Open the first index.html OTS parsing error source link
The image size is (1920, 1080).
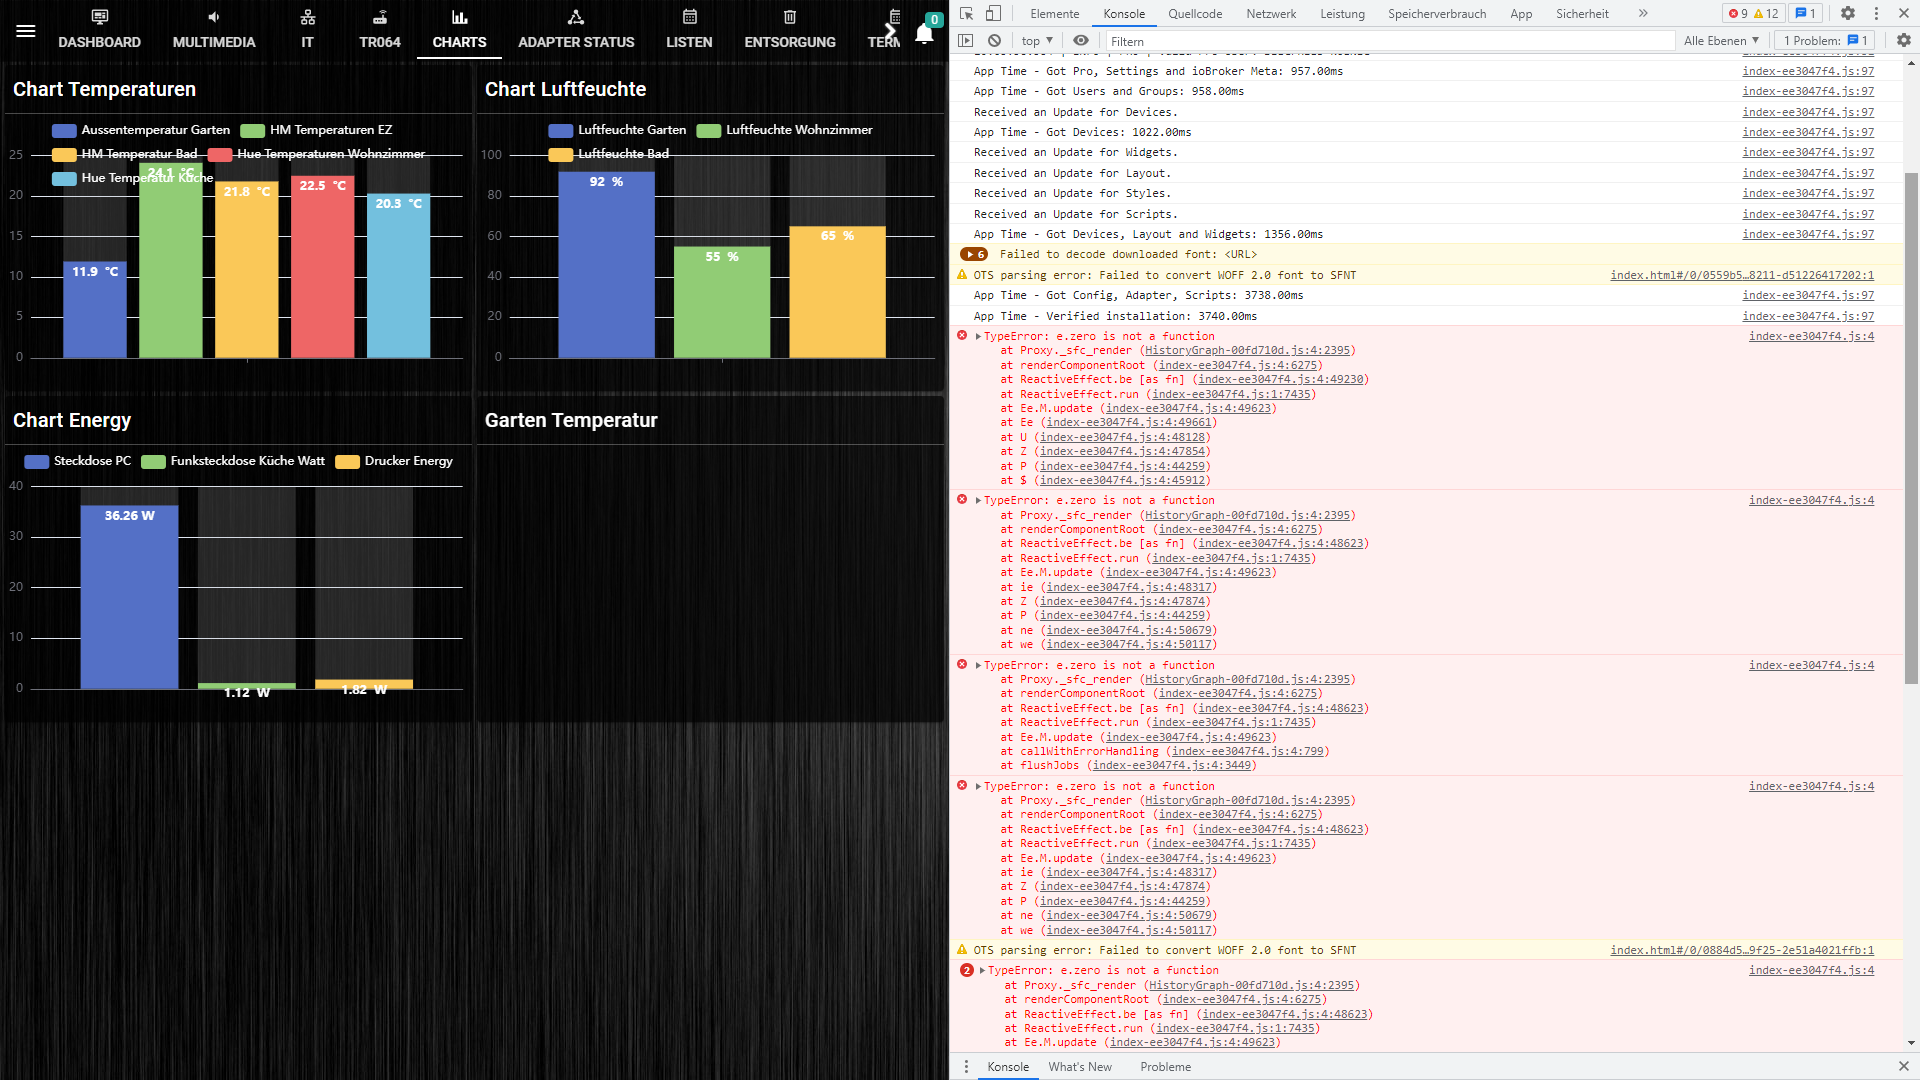[x=1742, y=276]
